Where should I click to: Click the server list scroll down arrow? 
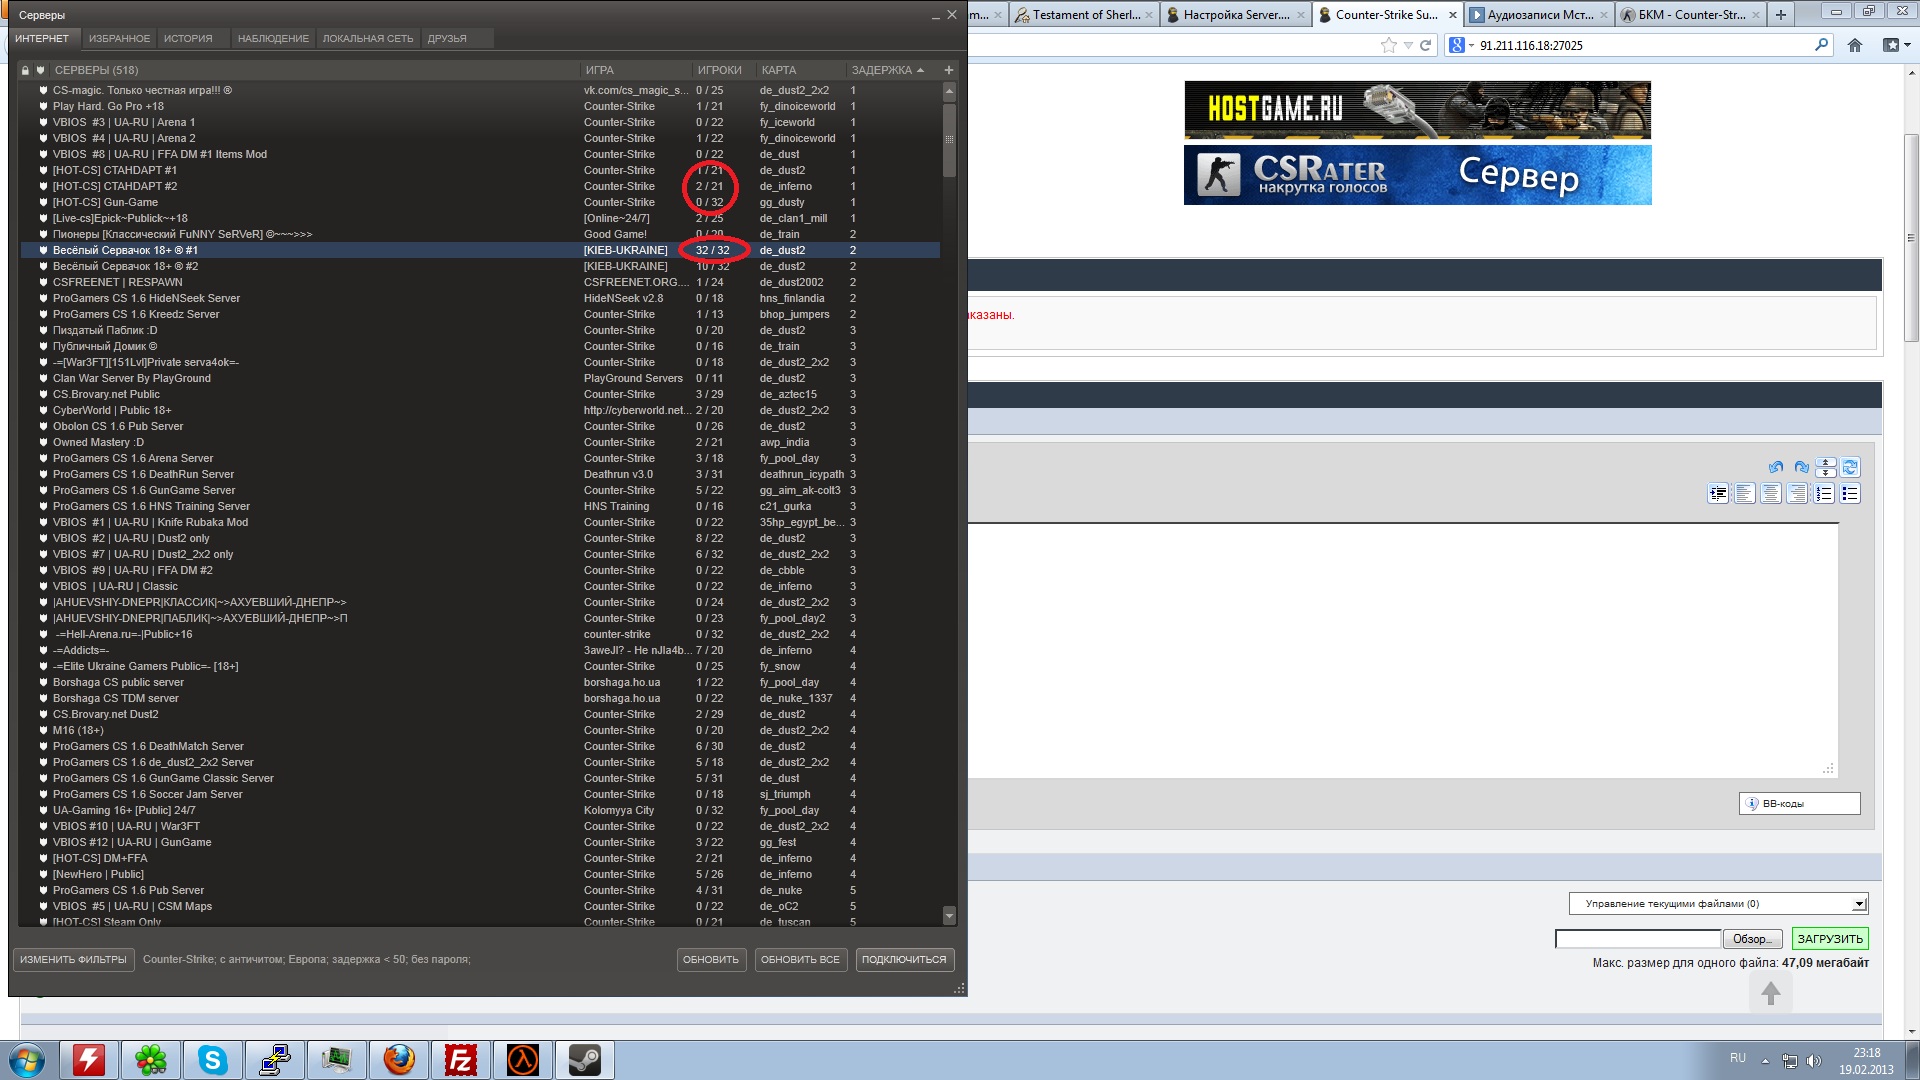coord(949,916)
